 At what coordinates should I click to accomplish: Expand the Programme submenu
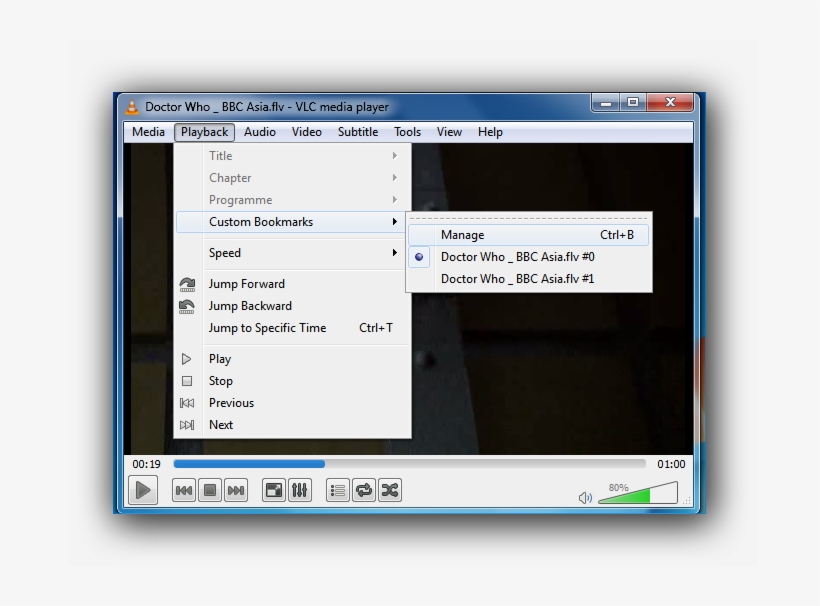[292, 200]
